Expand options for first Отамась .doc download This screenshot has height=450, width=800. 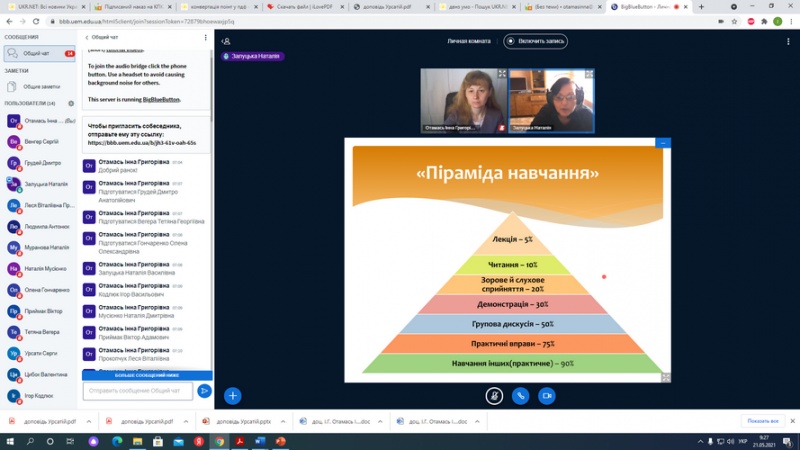click(380, 422)
